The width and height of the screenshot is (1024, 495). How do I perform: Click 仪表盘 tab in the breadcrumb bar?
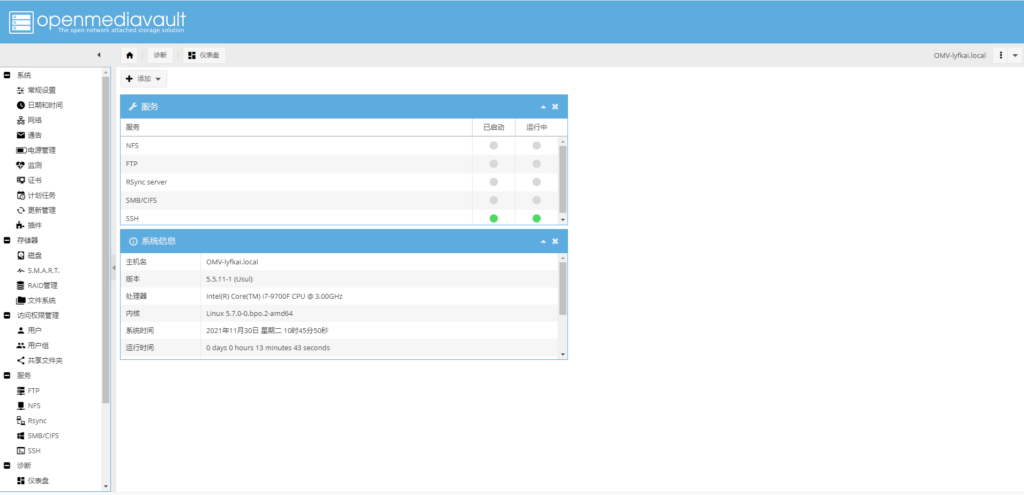[204, 55]
